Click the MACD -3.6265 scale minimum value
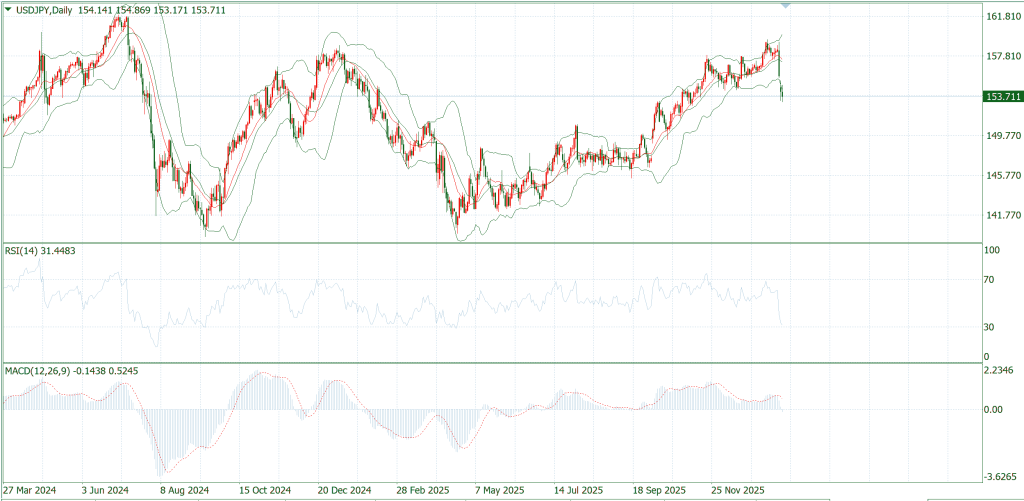Image resolution: width=1024 pixels, height=501 pixels. (999, 476)
